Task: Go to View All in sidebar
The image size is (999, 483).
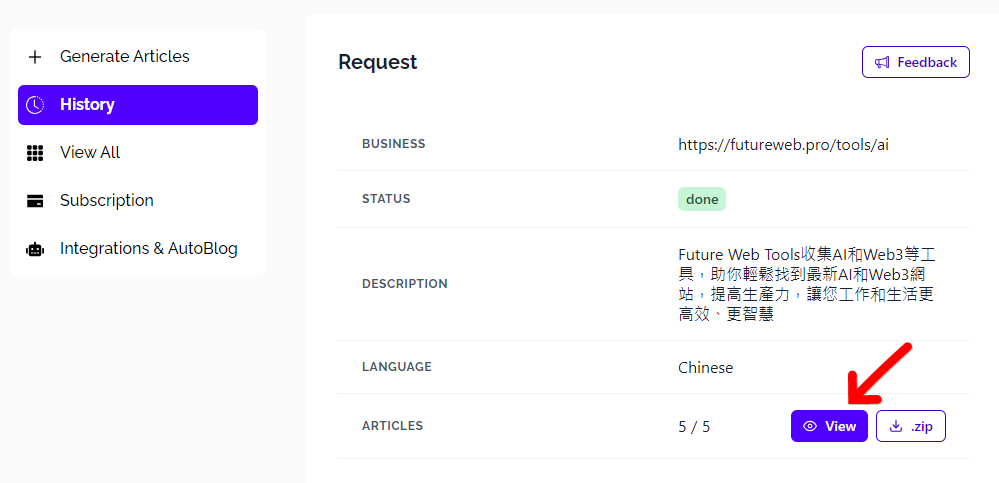Action: (90, 153)
